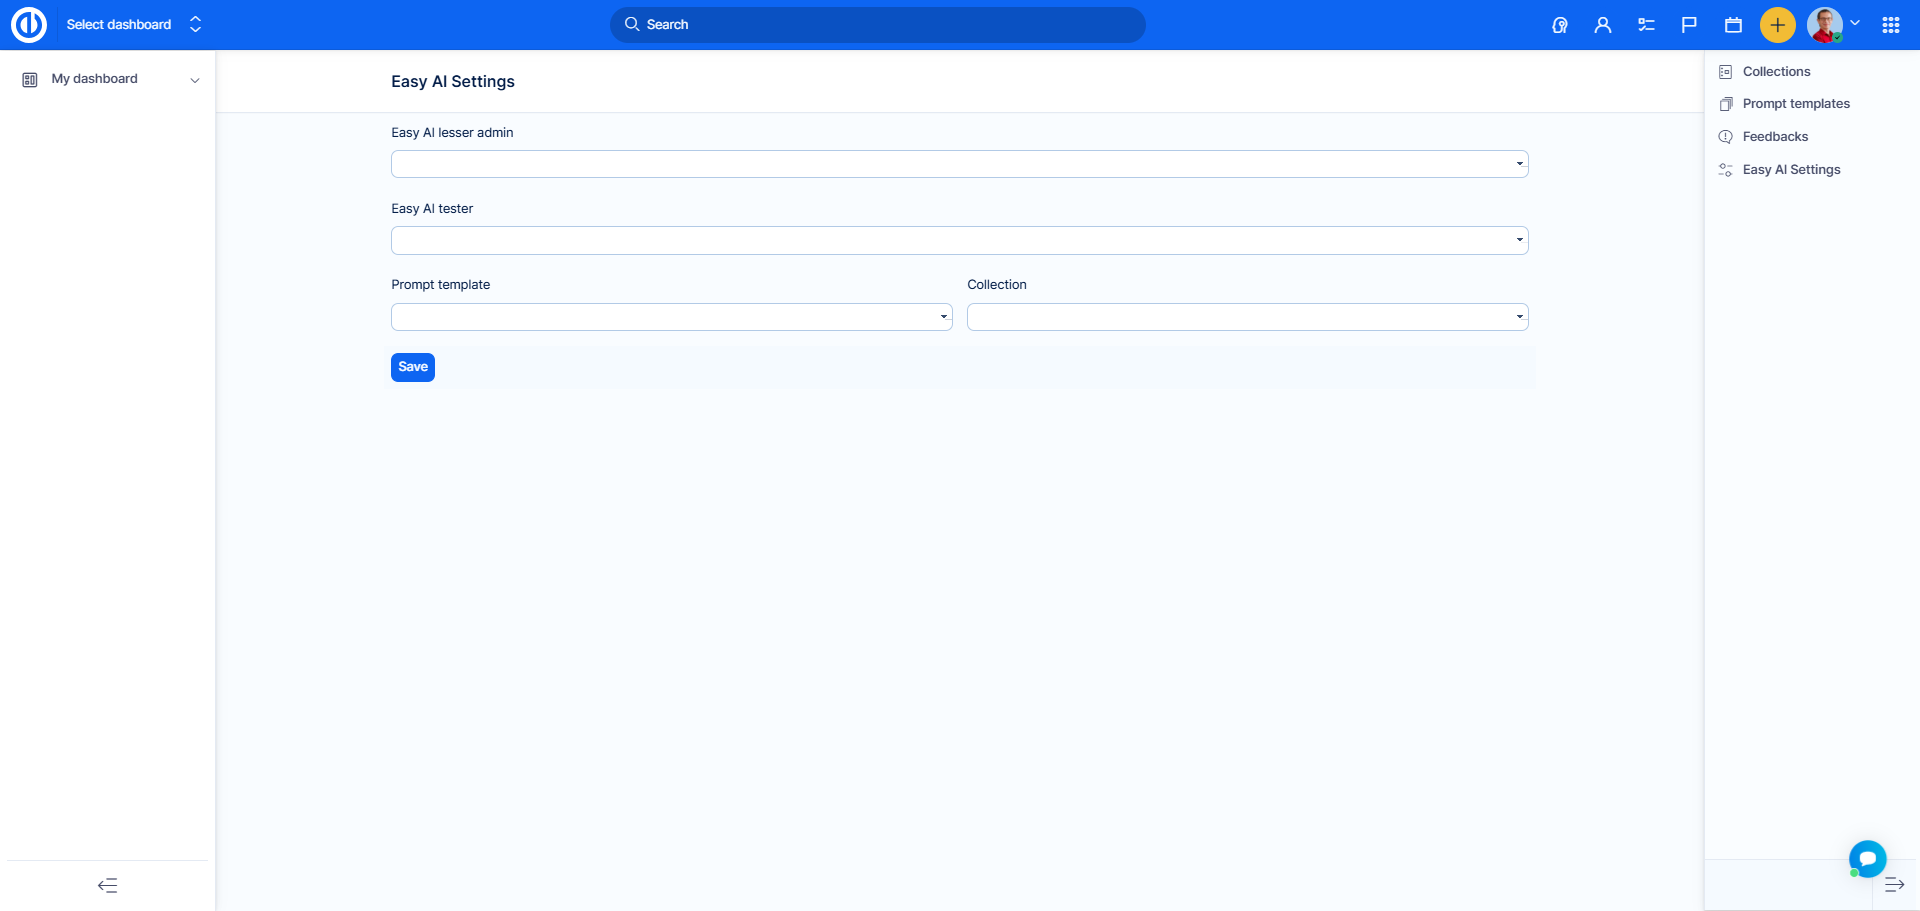Viewport: 1920px width, 911px height.
Task: Expand the Collection dropdown
Action: click(x=1247, y=317)
